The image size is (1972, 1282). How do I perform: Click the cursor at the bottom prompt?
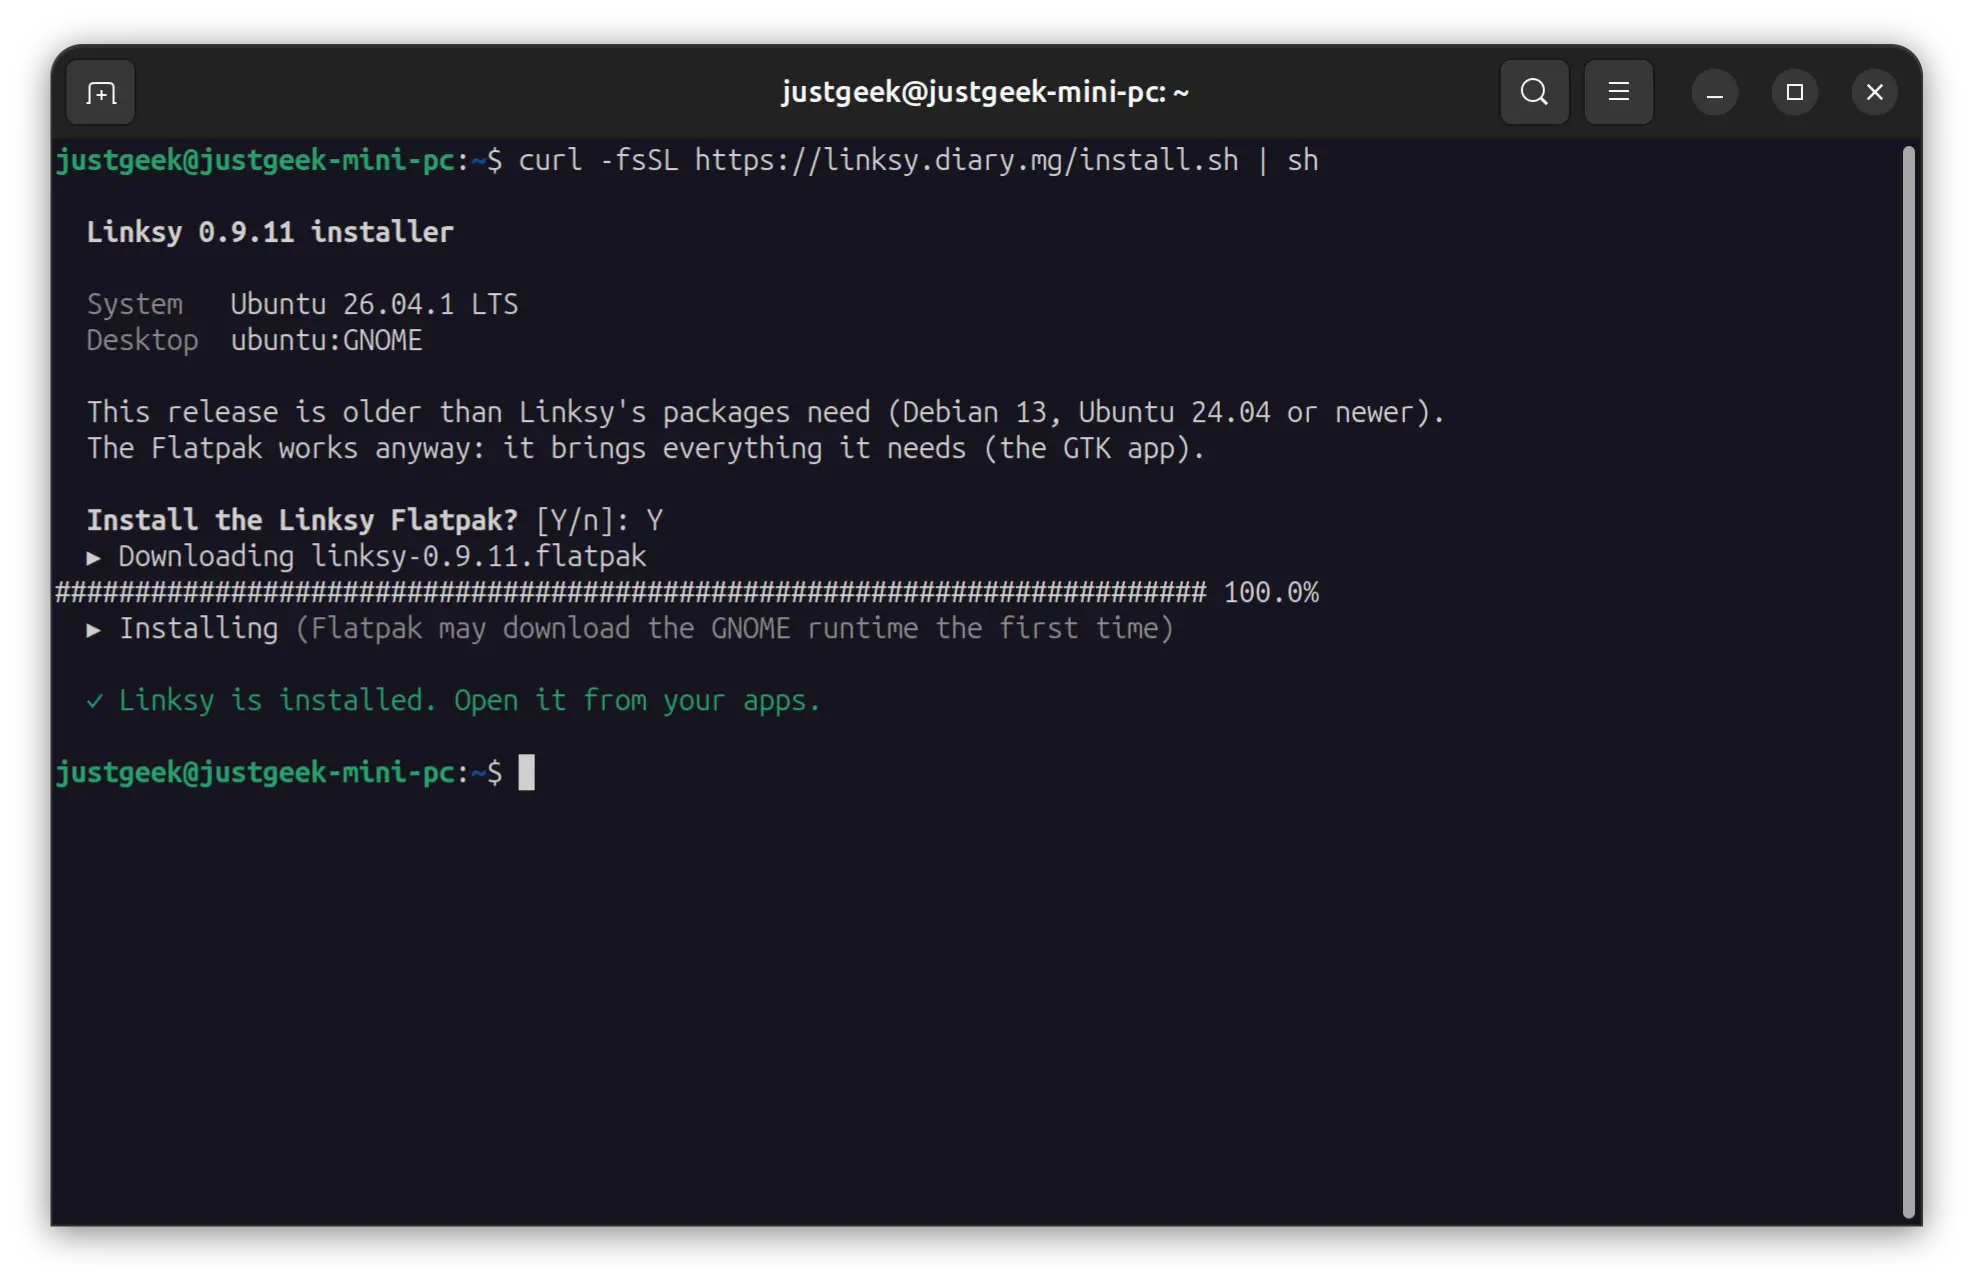(x=526, y=772)
